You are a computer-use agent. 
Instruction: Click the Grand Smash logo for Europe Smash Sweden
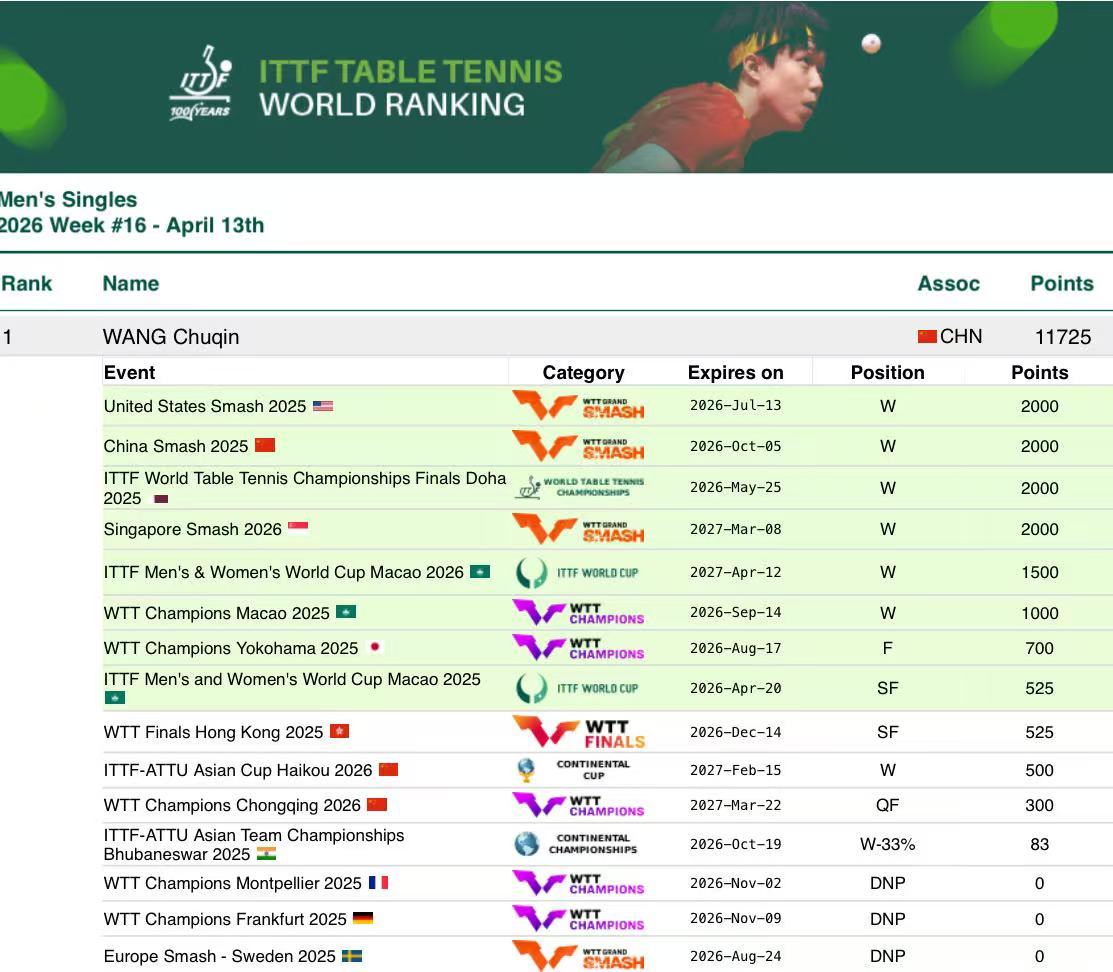click(x=579, y=956)
